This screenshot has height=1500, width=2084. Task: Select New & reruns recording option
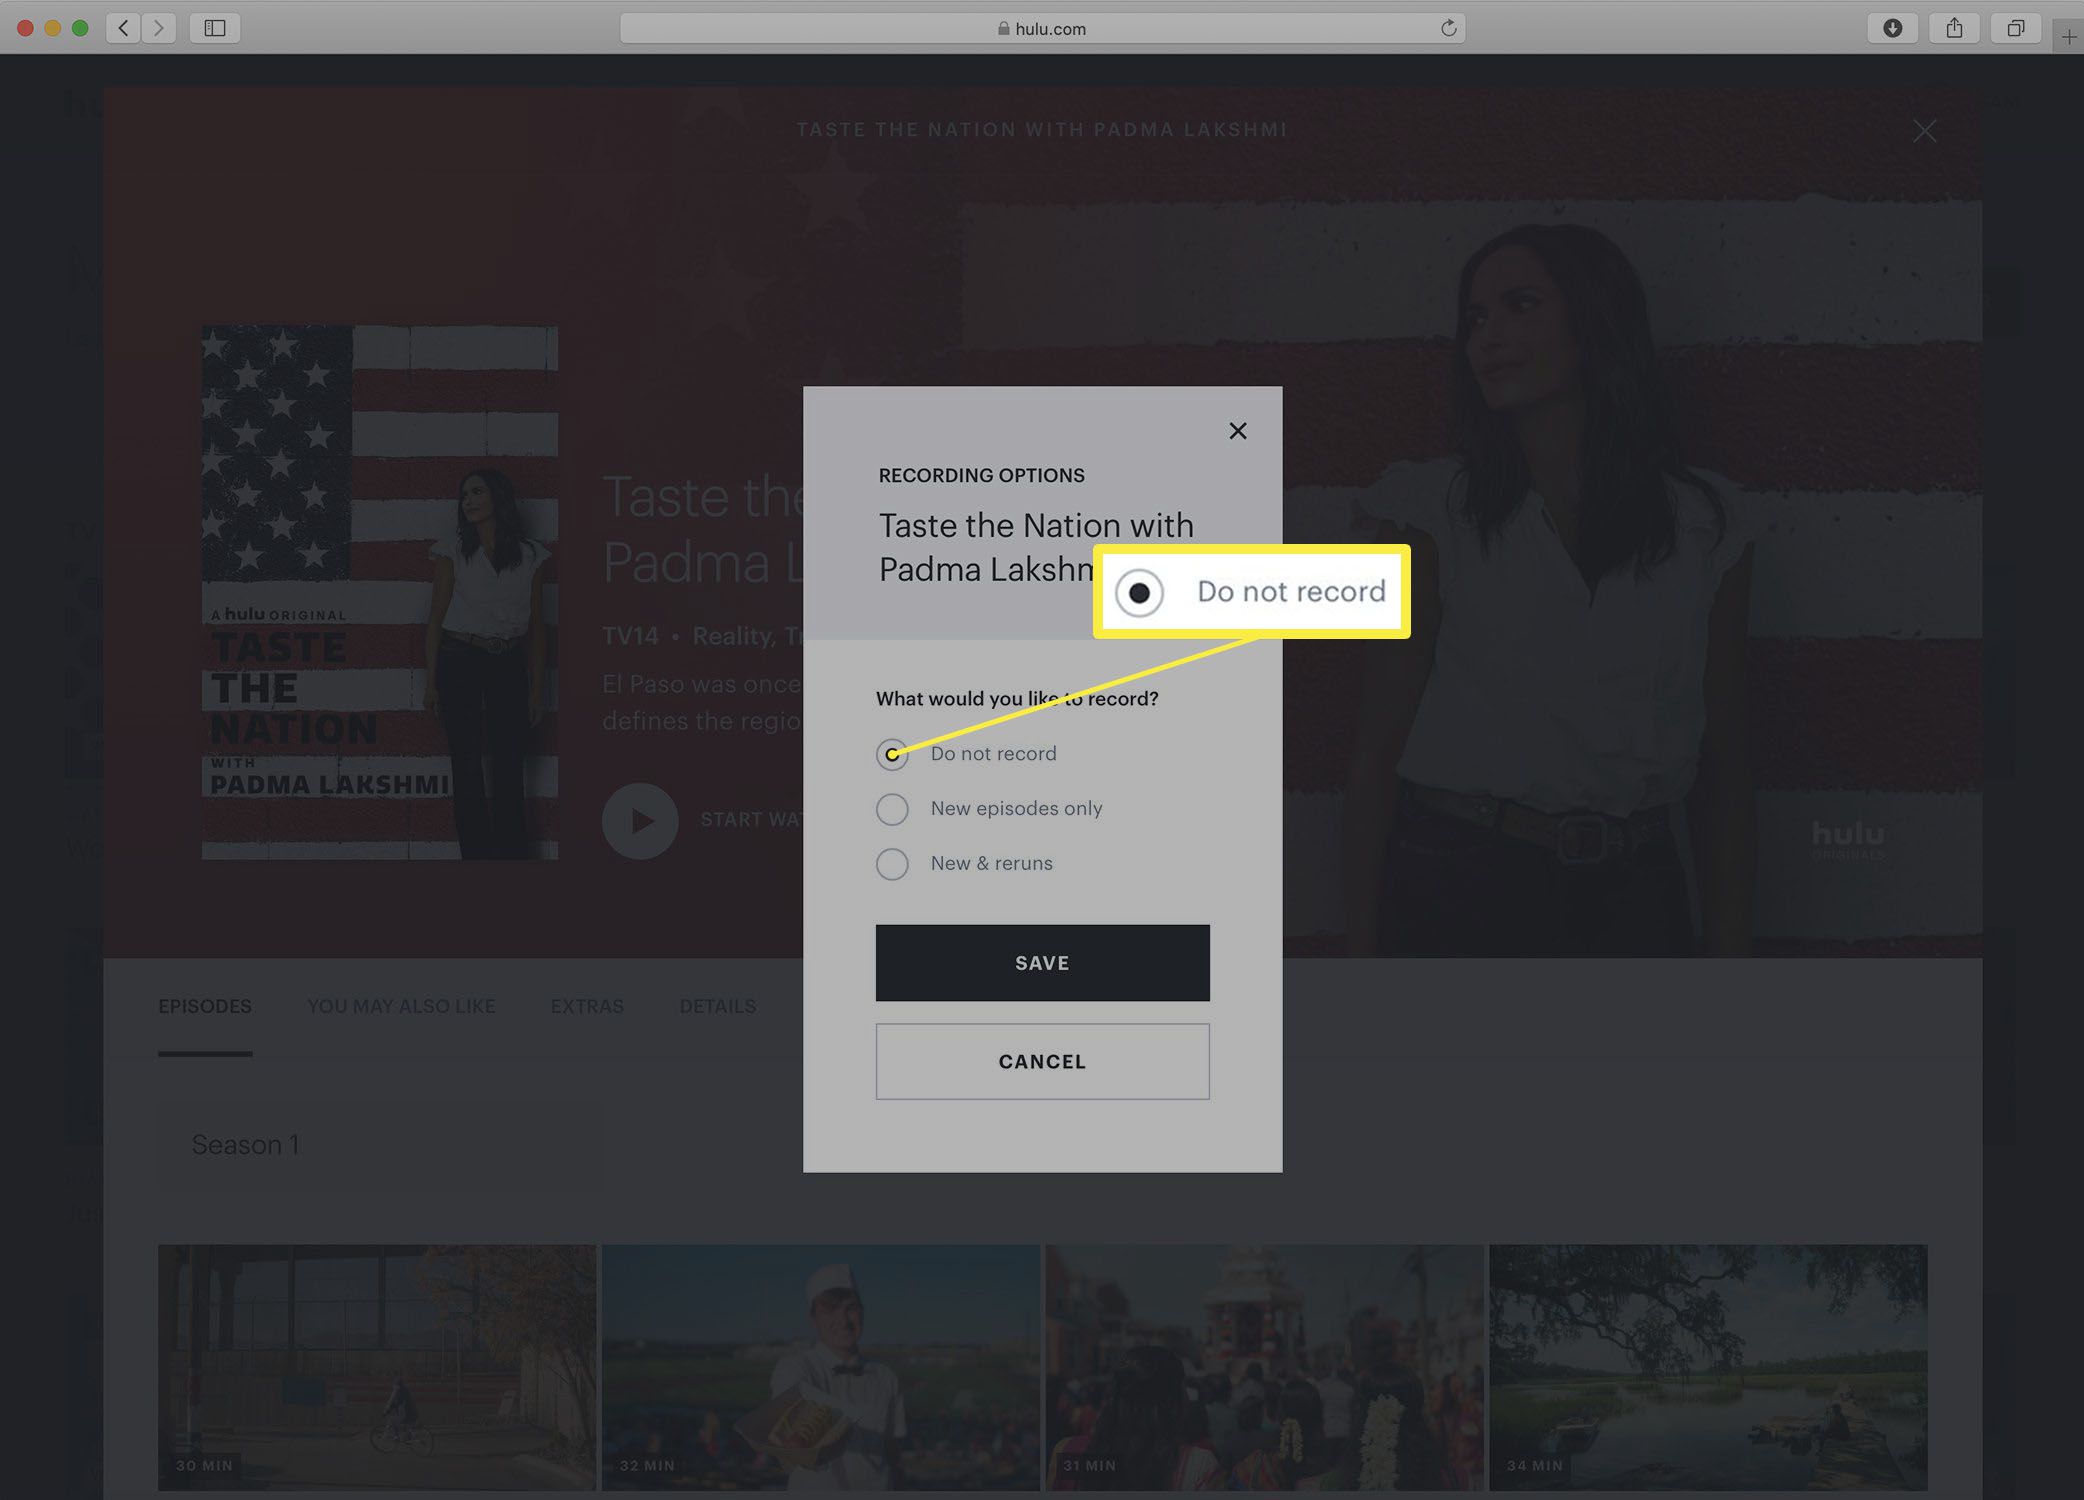(x=892, y=862)
